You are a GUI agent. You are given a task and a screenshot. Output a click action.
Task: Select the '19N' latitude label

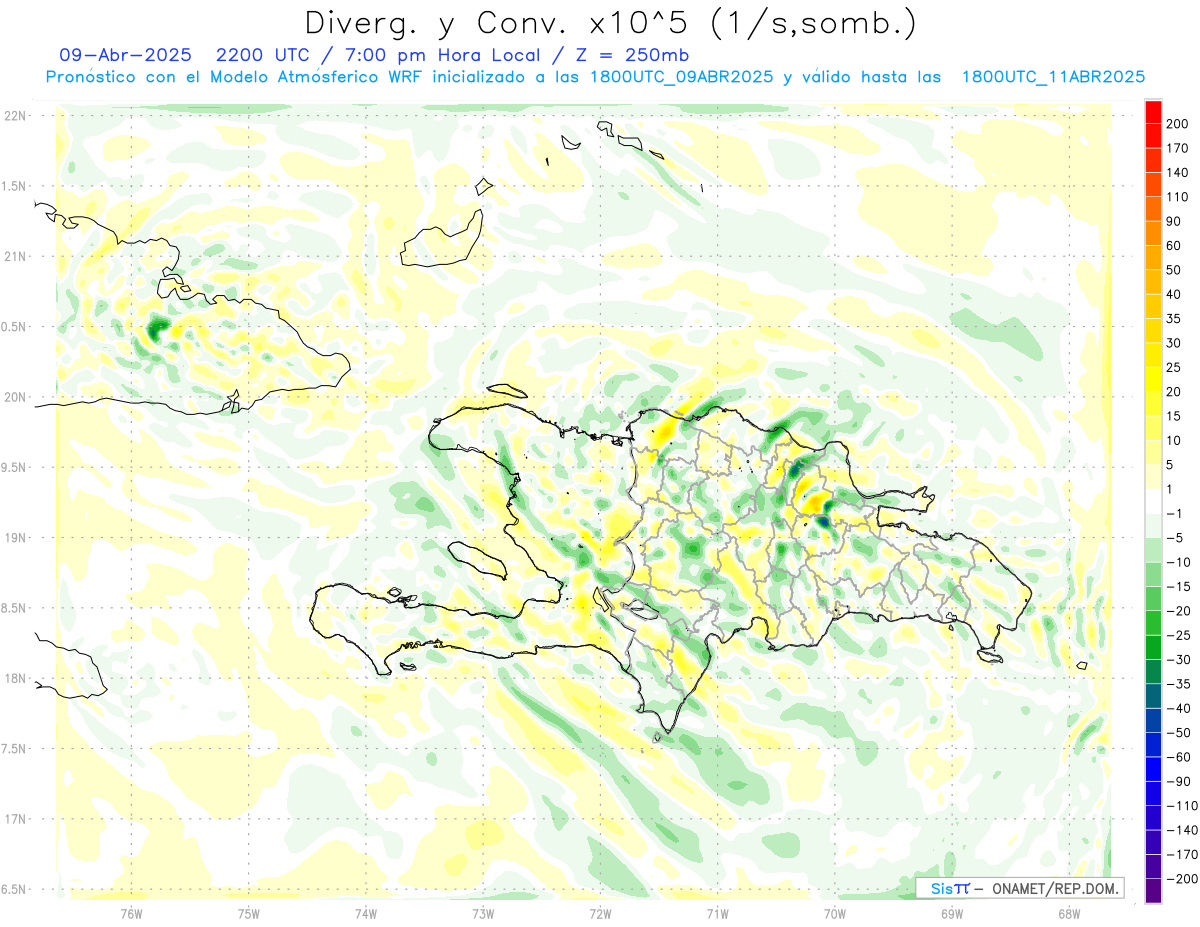14,538
